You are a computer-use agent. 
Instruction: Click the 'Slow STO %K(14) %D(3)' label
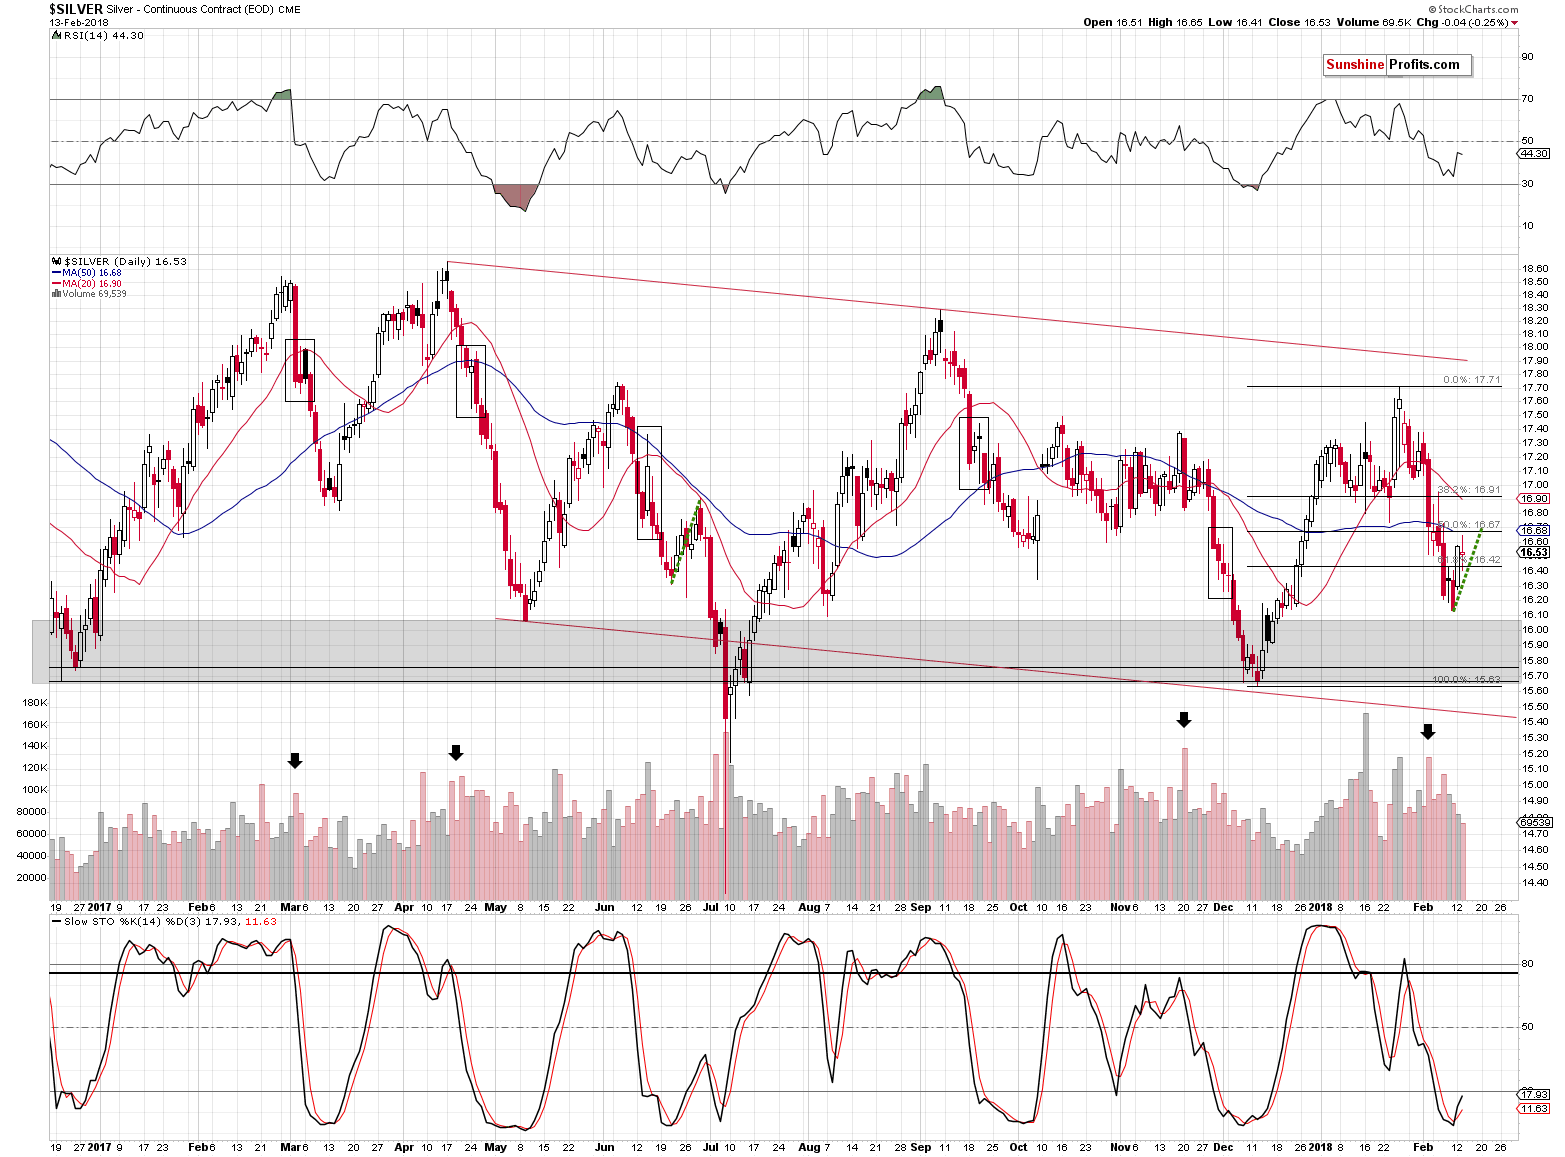point(133,922)
